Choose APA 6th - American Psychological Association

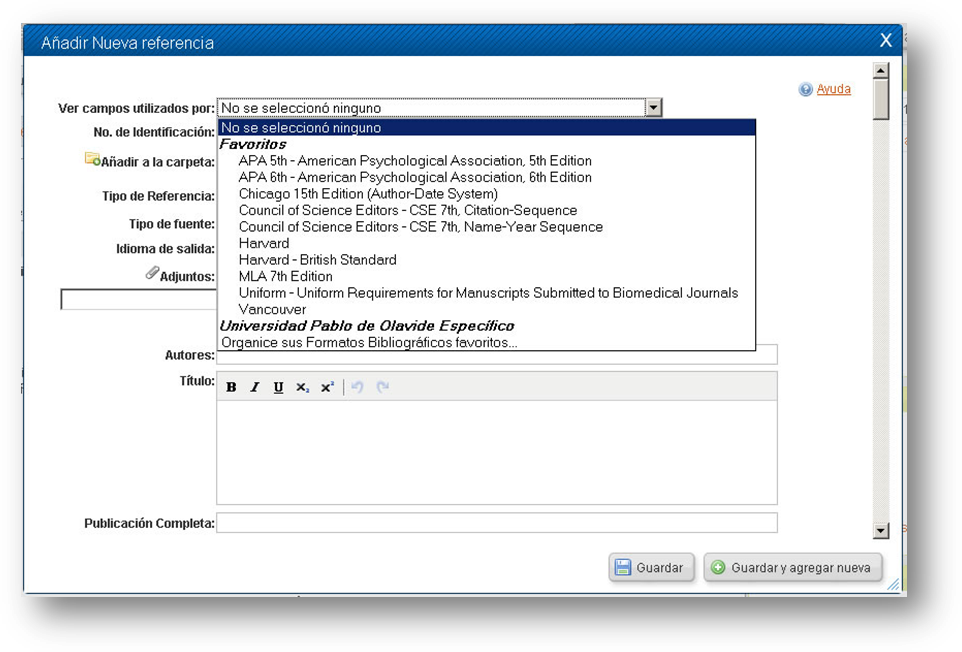click(415, 177)
